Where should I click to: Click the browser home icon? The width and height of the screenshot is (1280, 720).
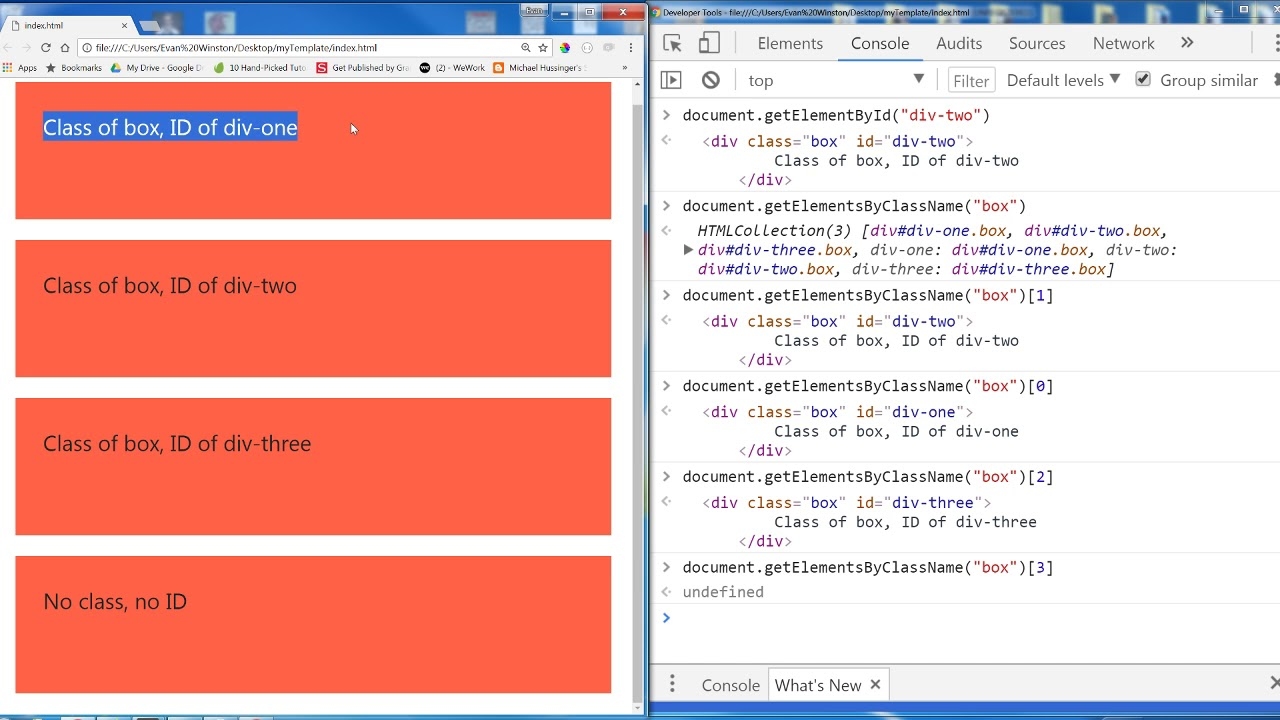[x=65, y=47]
